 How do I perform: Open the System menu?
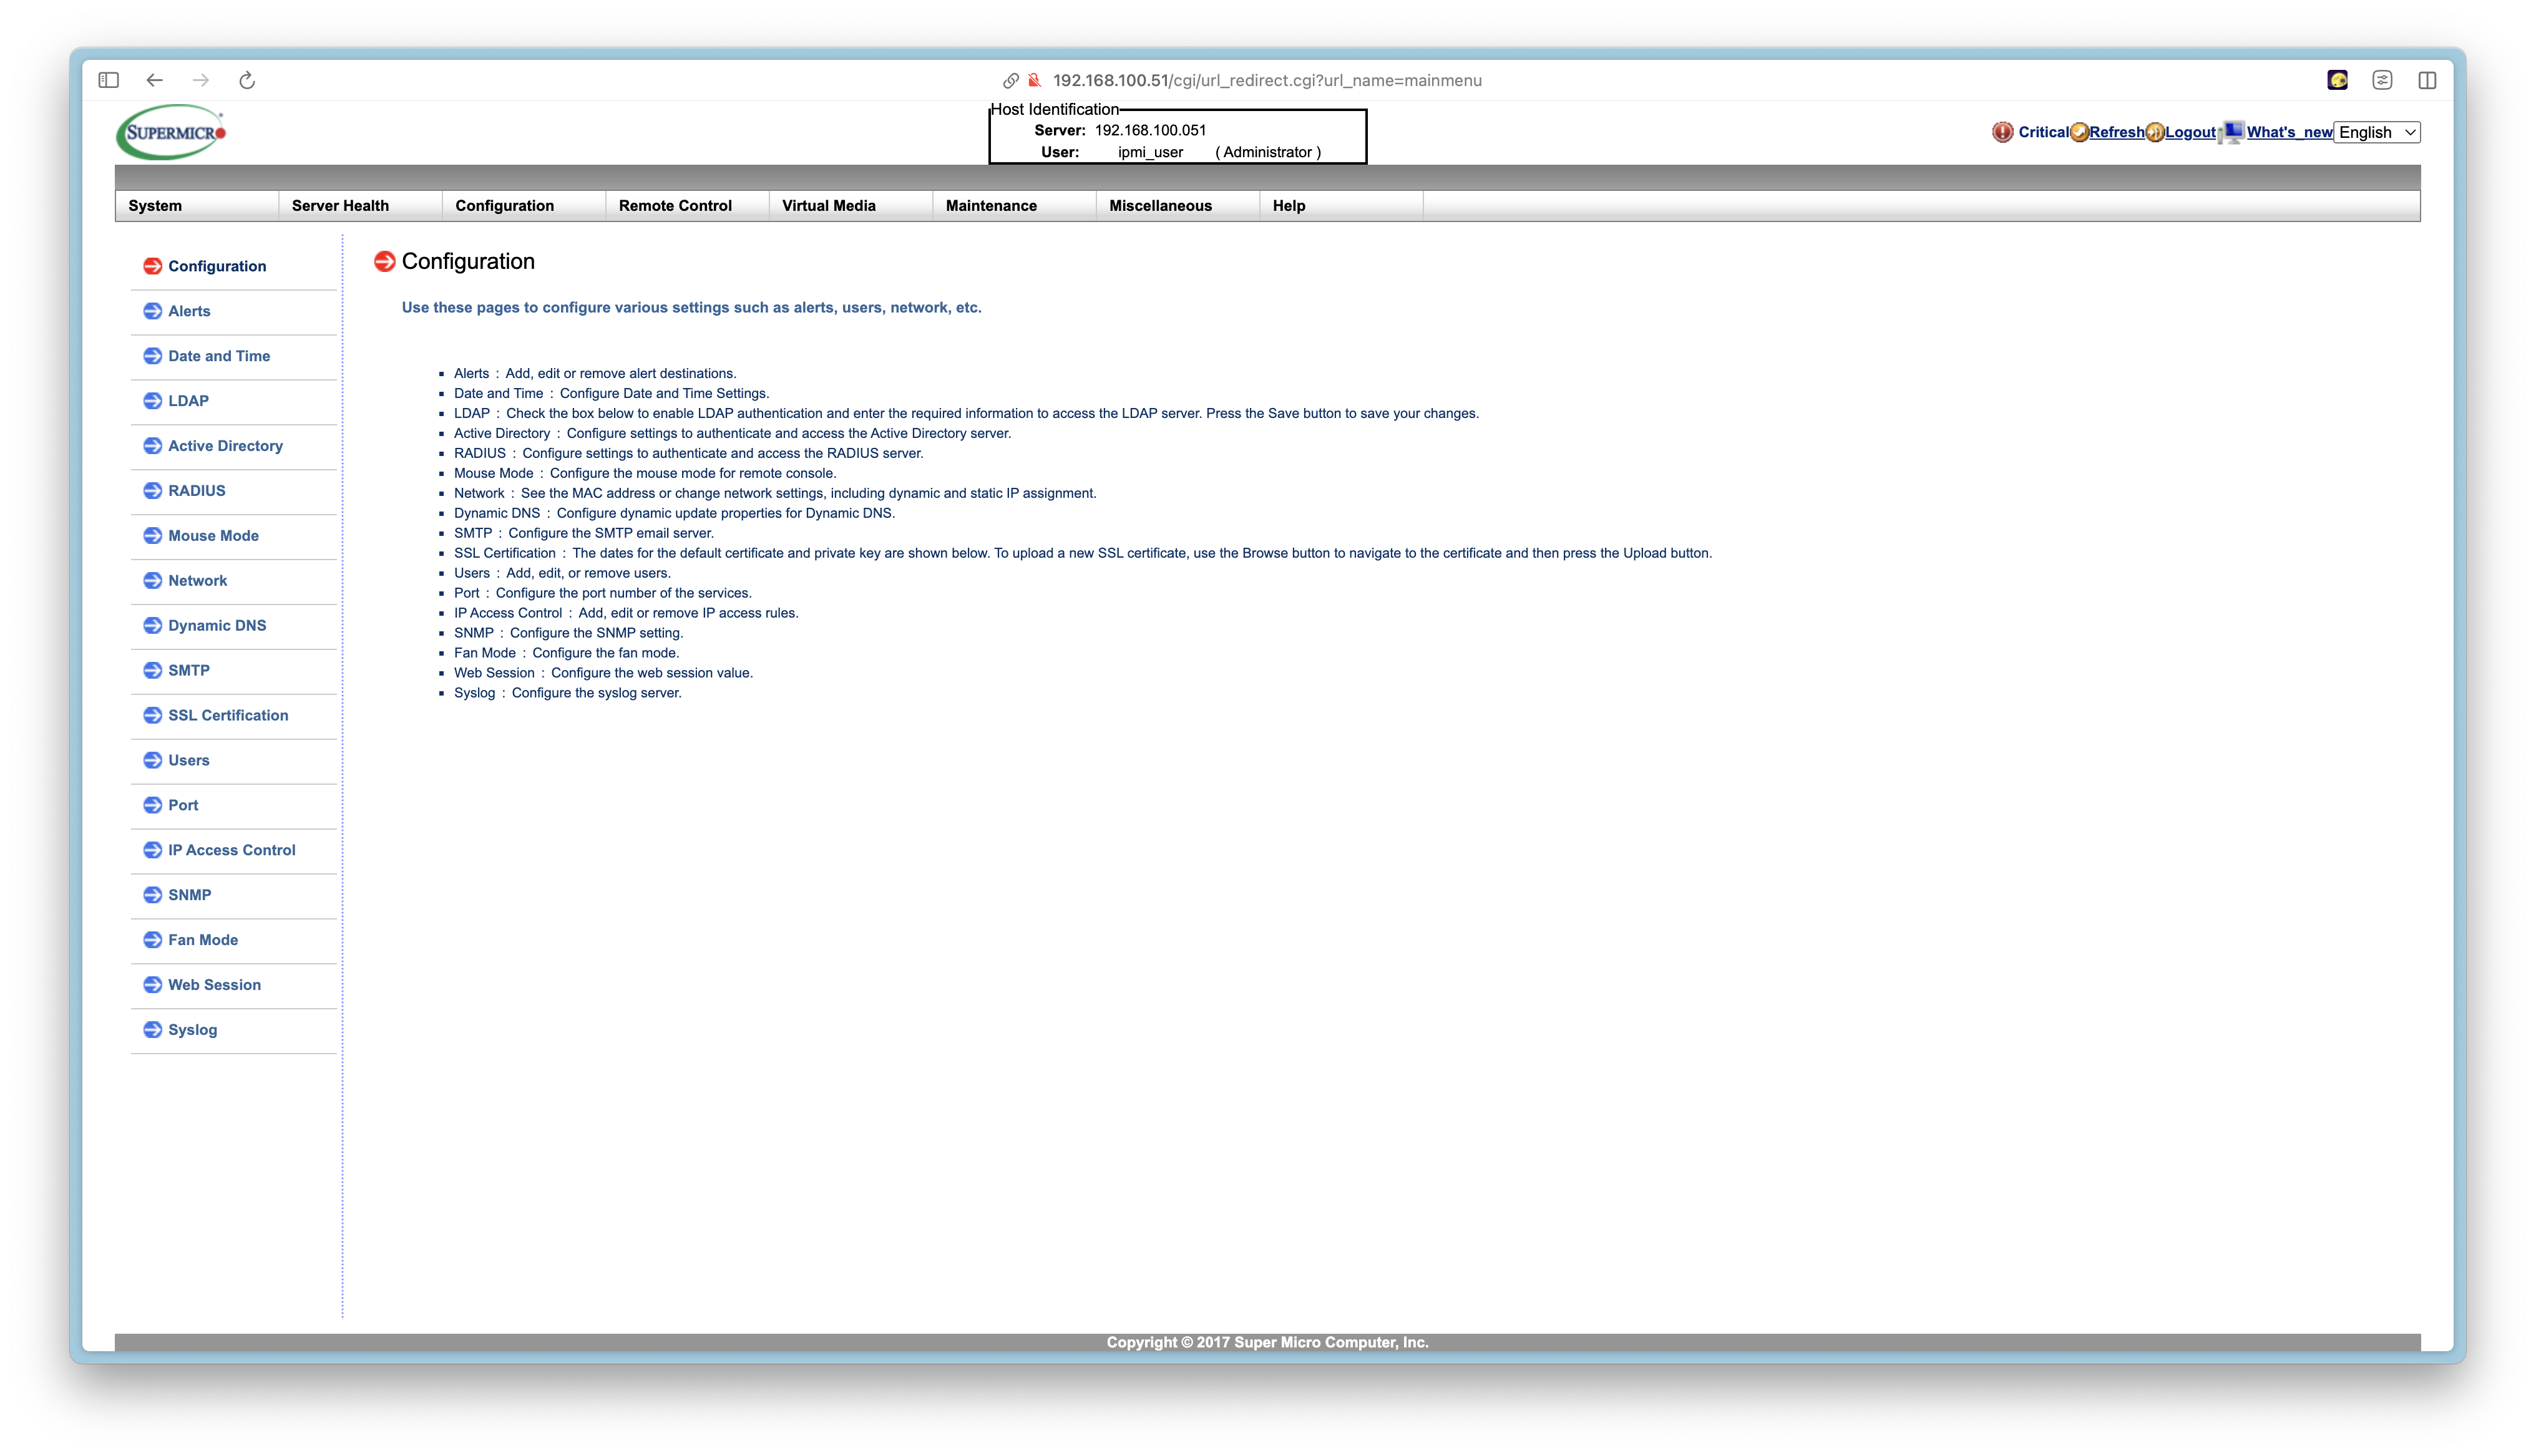pos(197,206)
